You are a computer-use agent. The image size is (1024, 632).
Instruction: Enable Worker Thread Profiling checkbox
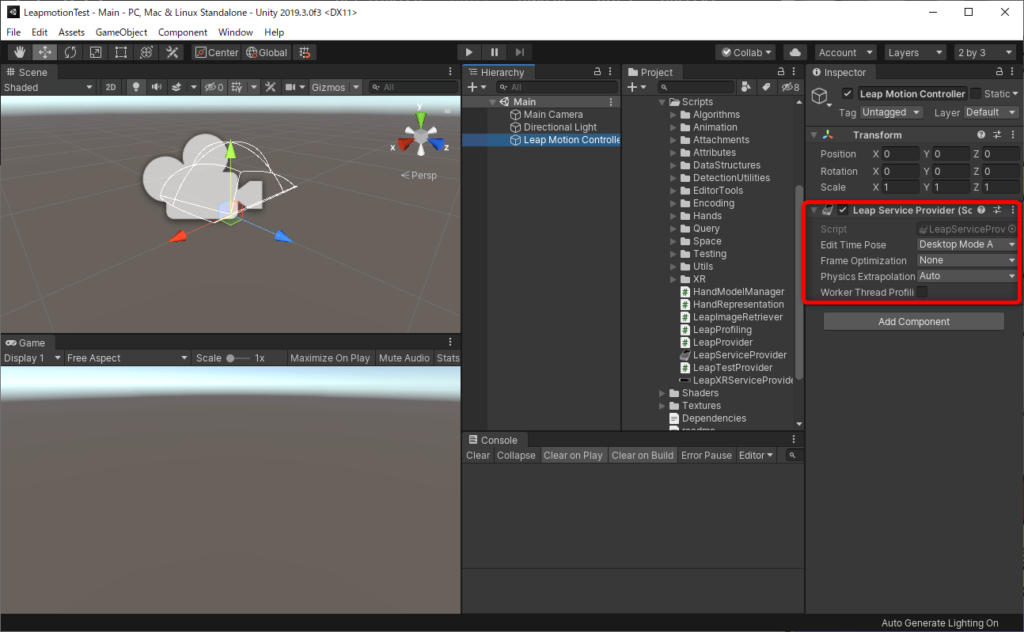point(922,292)
